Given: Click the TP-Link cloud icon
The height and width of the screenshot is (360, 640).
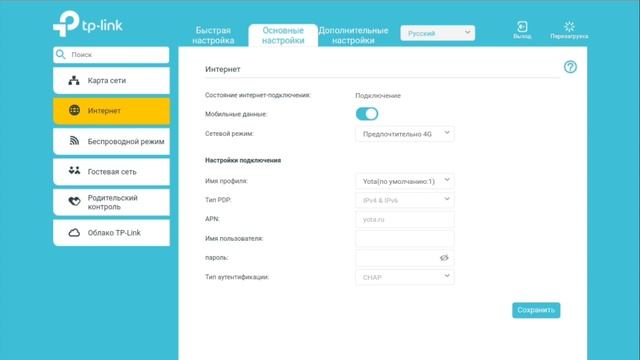Looking at the screenshot, I should coord(74,233).
